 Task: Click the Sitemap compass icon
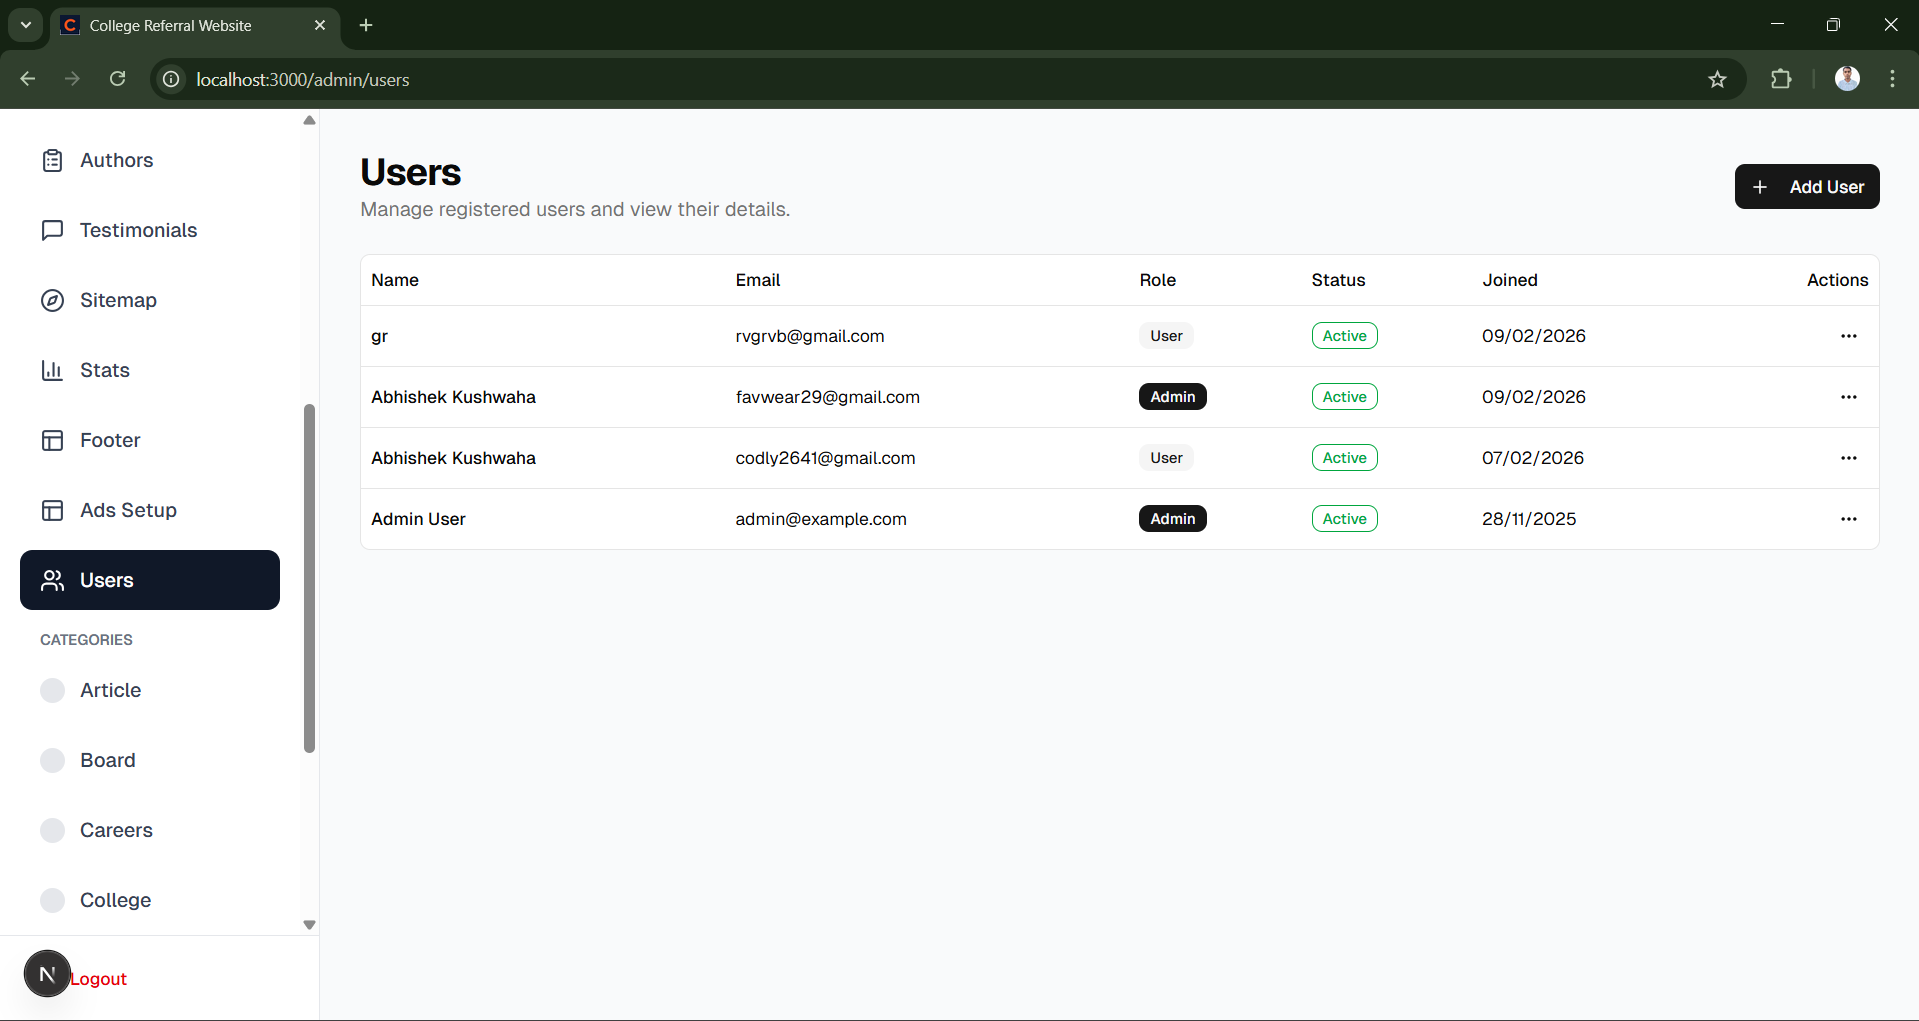52,300
